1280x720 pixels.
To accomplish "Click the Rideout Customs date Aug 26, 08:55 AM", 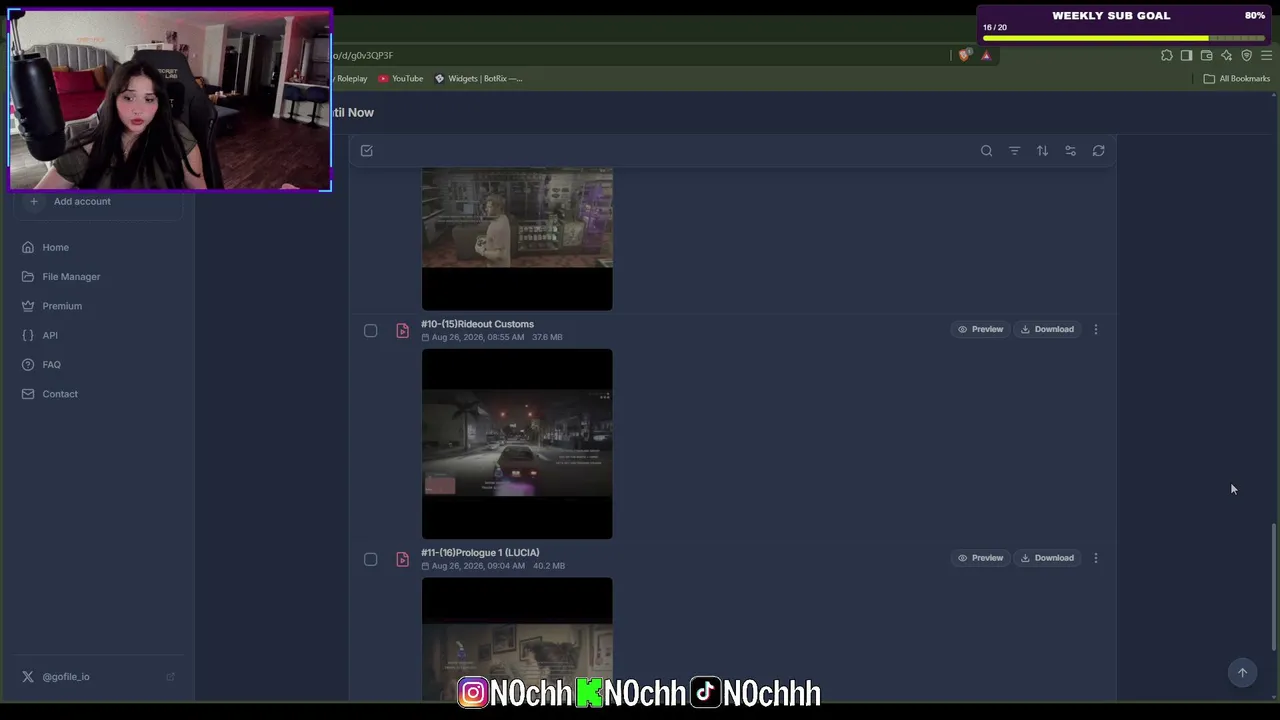I will point(477,338).
